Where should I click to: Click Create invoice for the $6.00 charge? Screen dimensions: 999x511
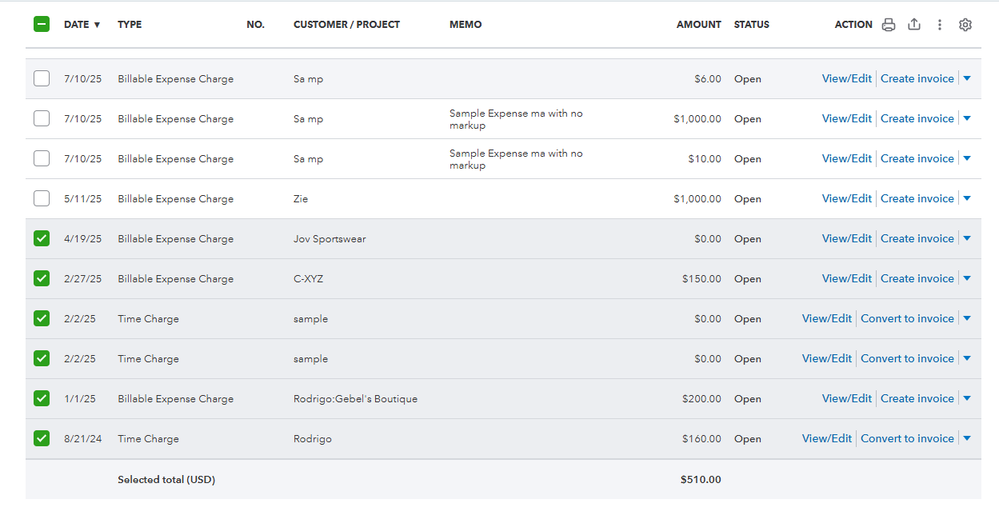pos(917,79)
